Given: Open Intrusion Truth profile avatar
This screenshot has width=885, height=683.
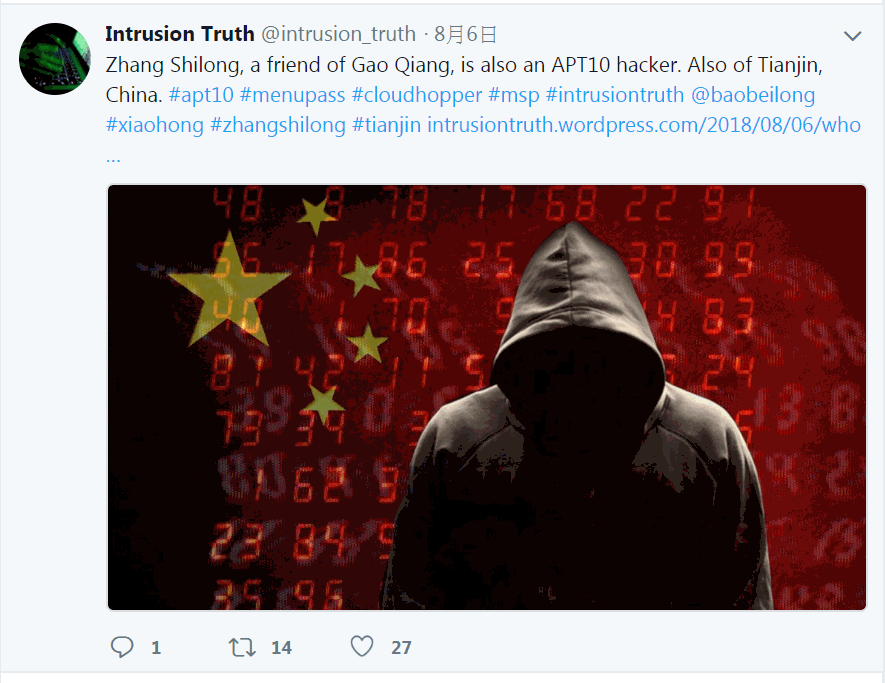Looking at the screenshot, I should [55, 59].
